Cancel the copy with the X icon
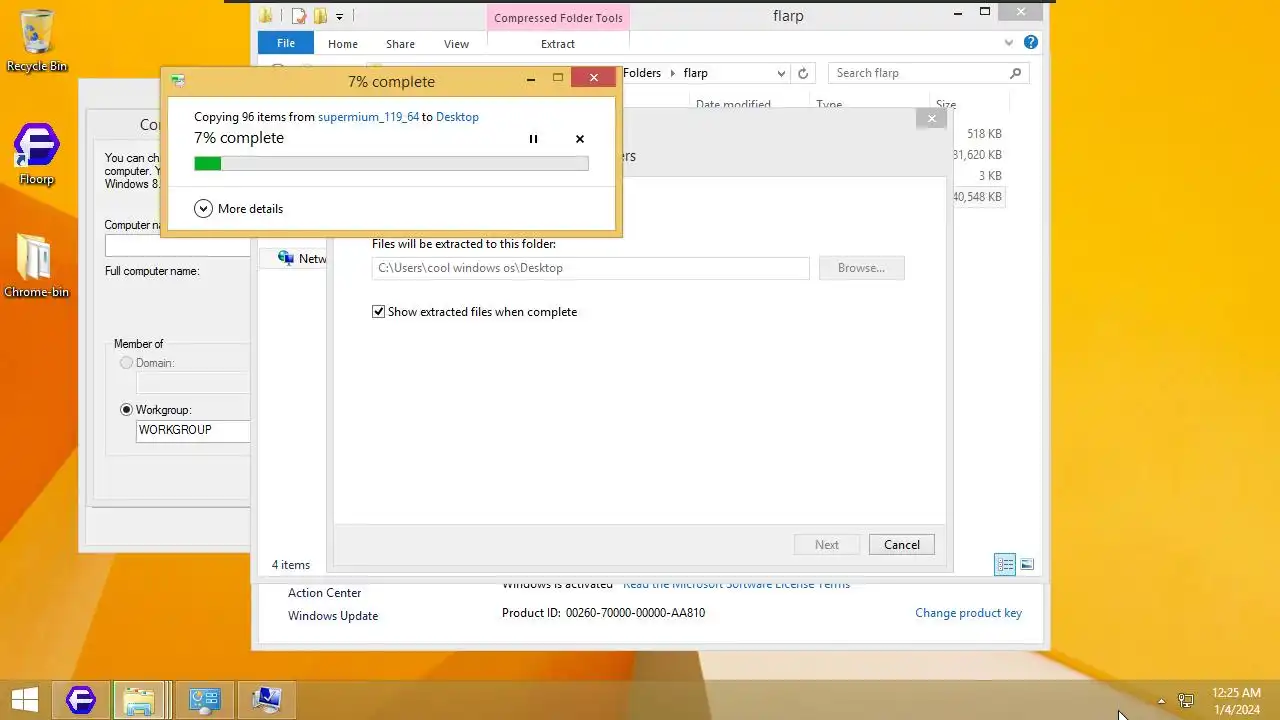The width and height of the screenshot is (1280, 720). coord(580,139)
